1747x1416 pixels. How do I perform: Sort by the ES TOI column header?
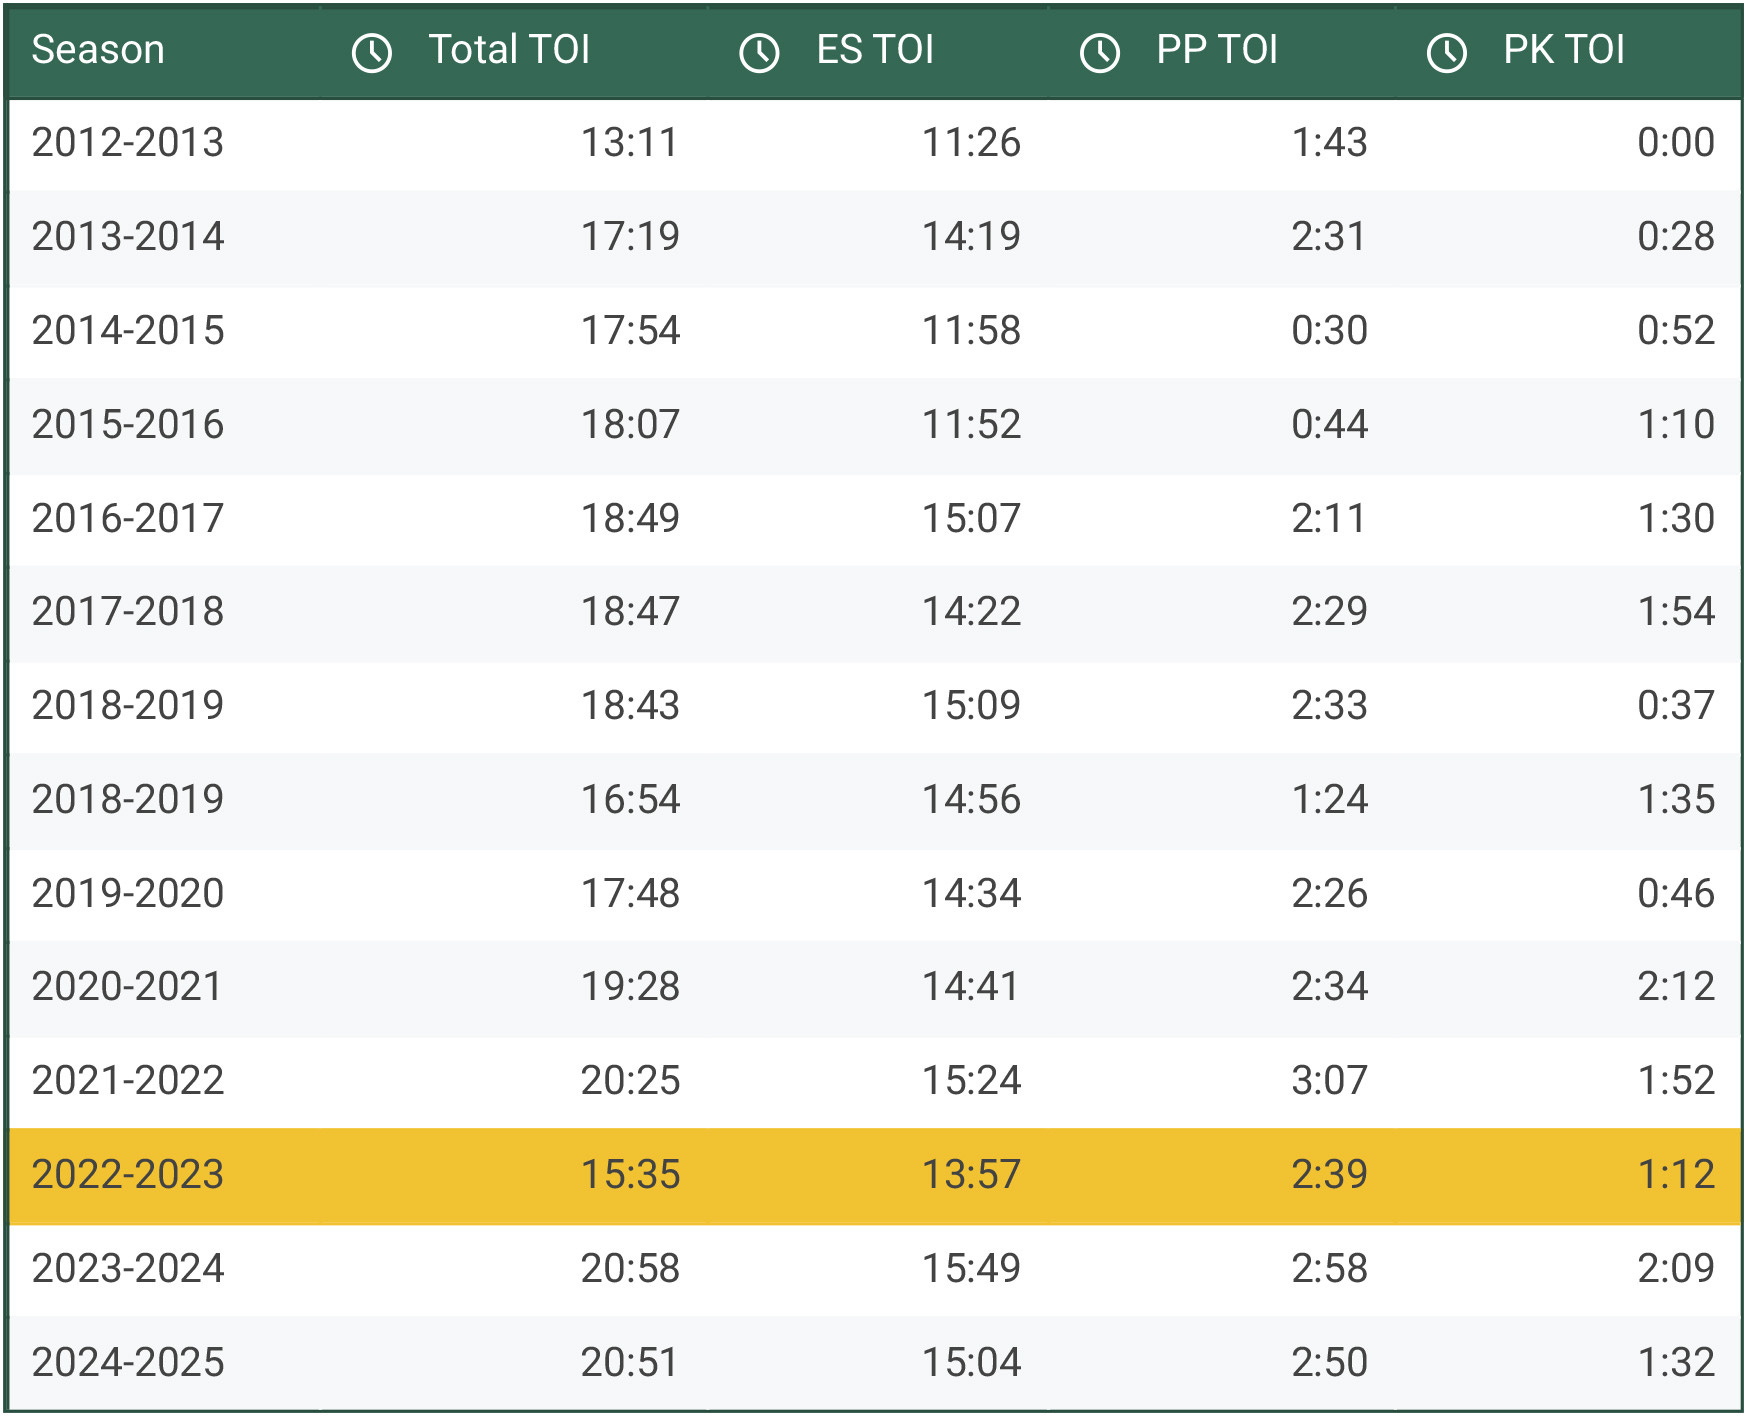pos(875,50)
